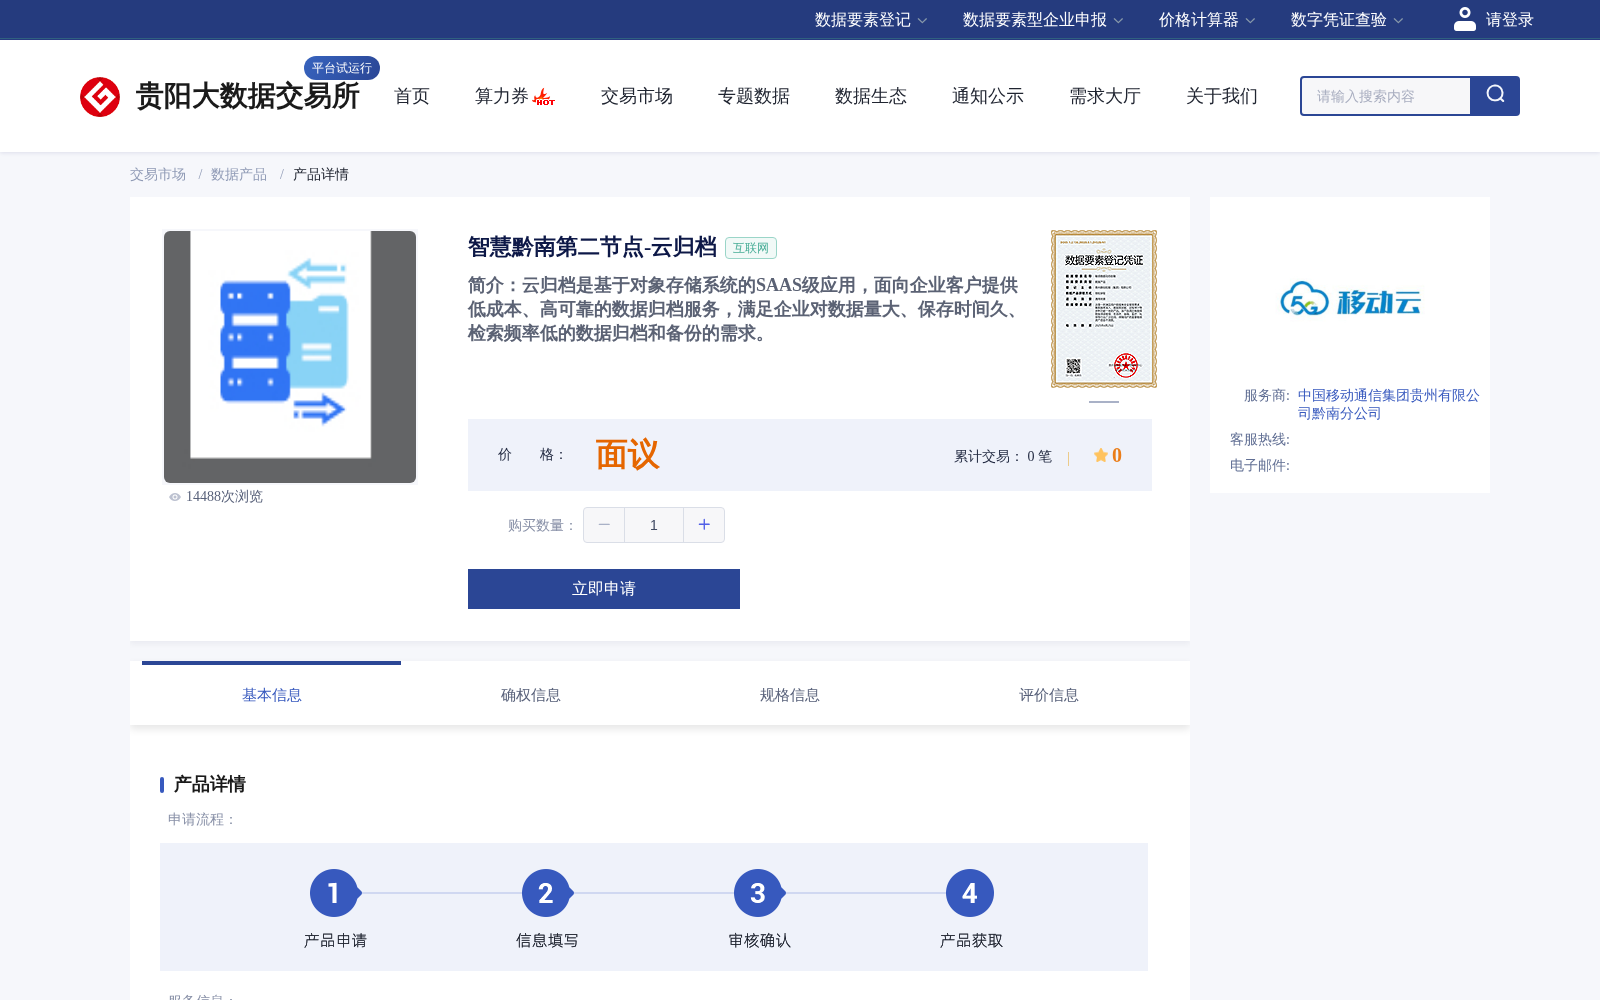This screenshot has height=1000, width=1600.
Task: Decrease purchase quantity with minus button
Action: (x=604, y=525)
